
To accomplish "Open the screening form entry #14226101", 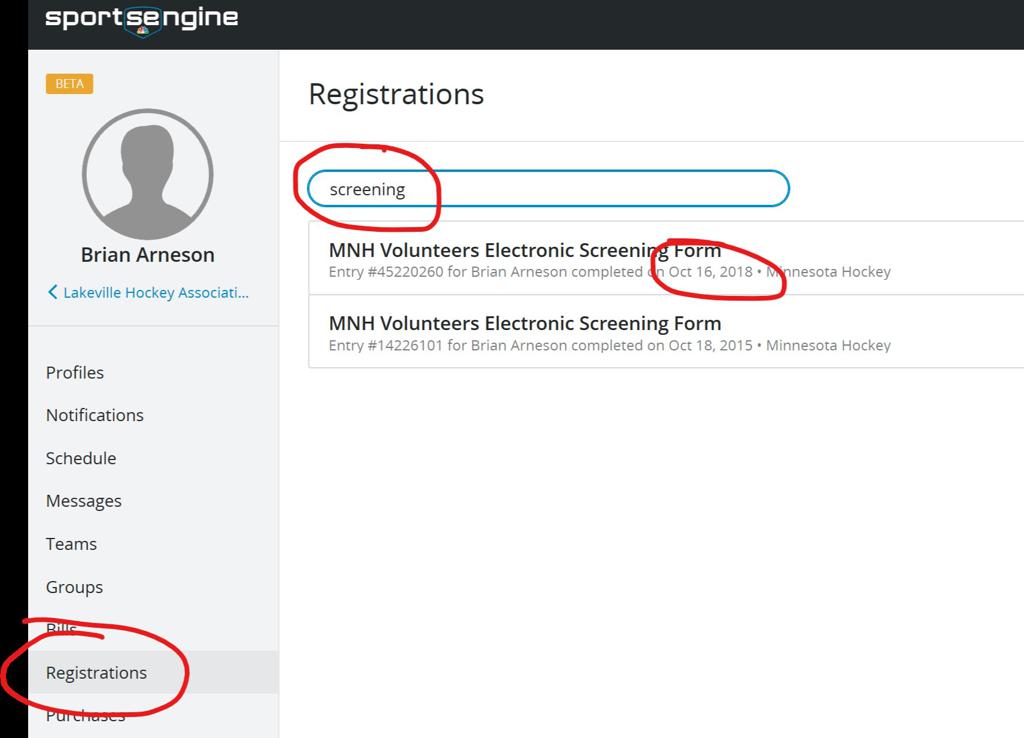I will point(525,324).
